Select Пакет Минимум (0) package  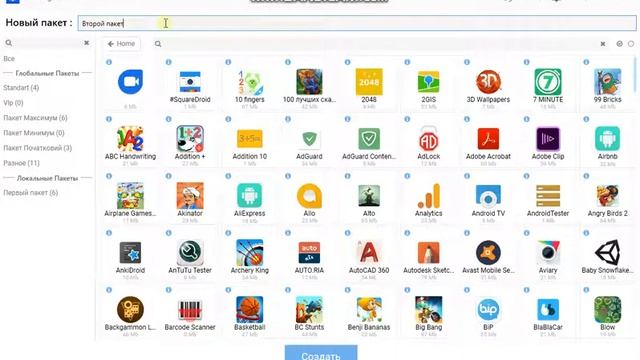tap(34, 133)
